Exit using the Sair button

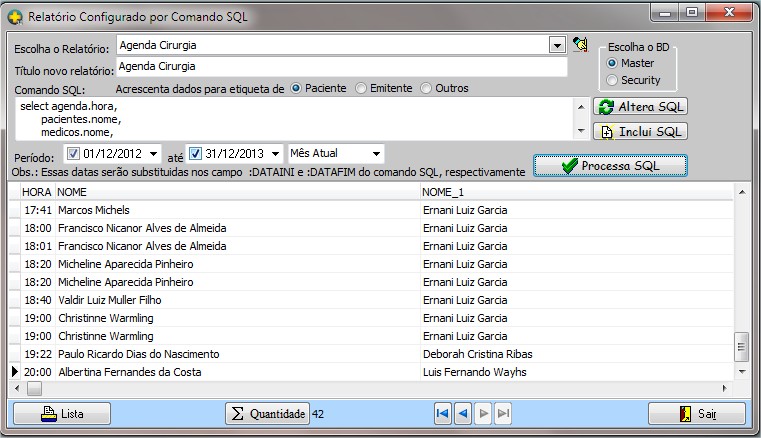697,413
